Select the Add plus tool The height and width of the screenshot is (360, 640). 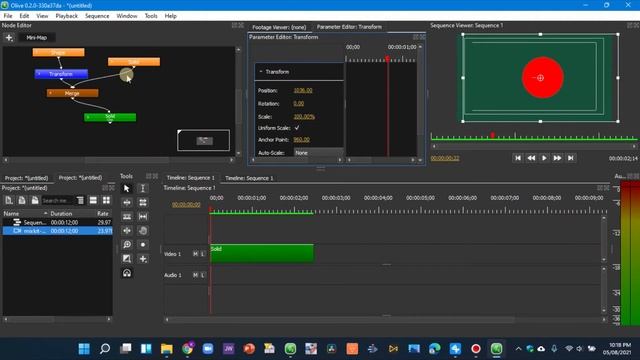point(143,259)
